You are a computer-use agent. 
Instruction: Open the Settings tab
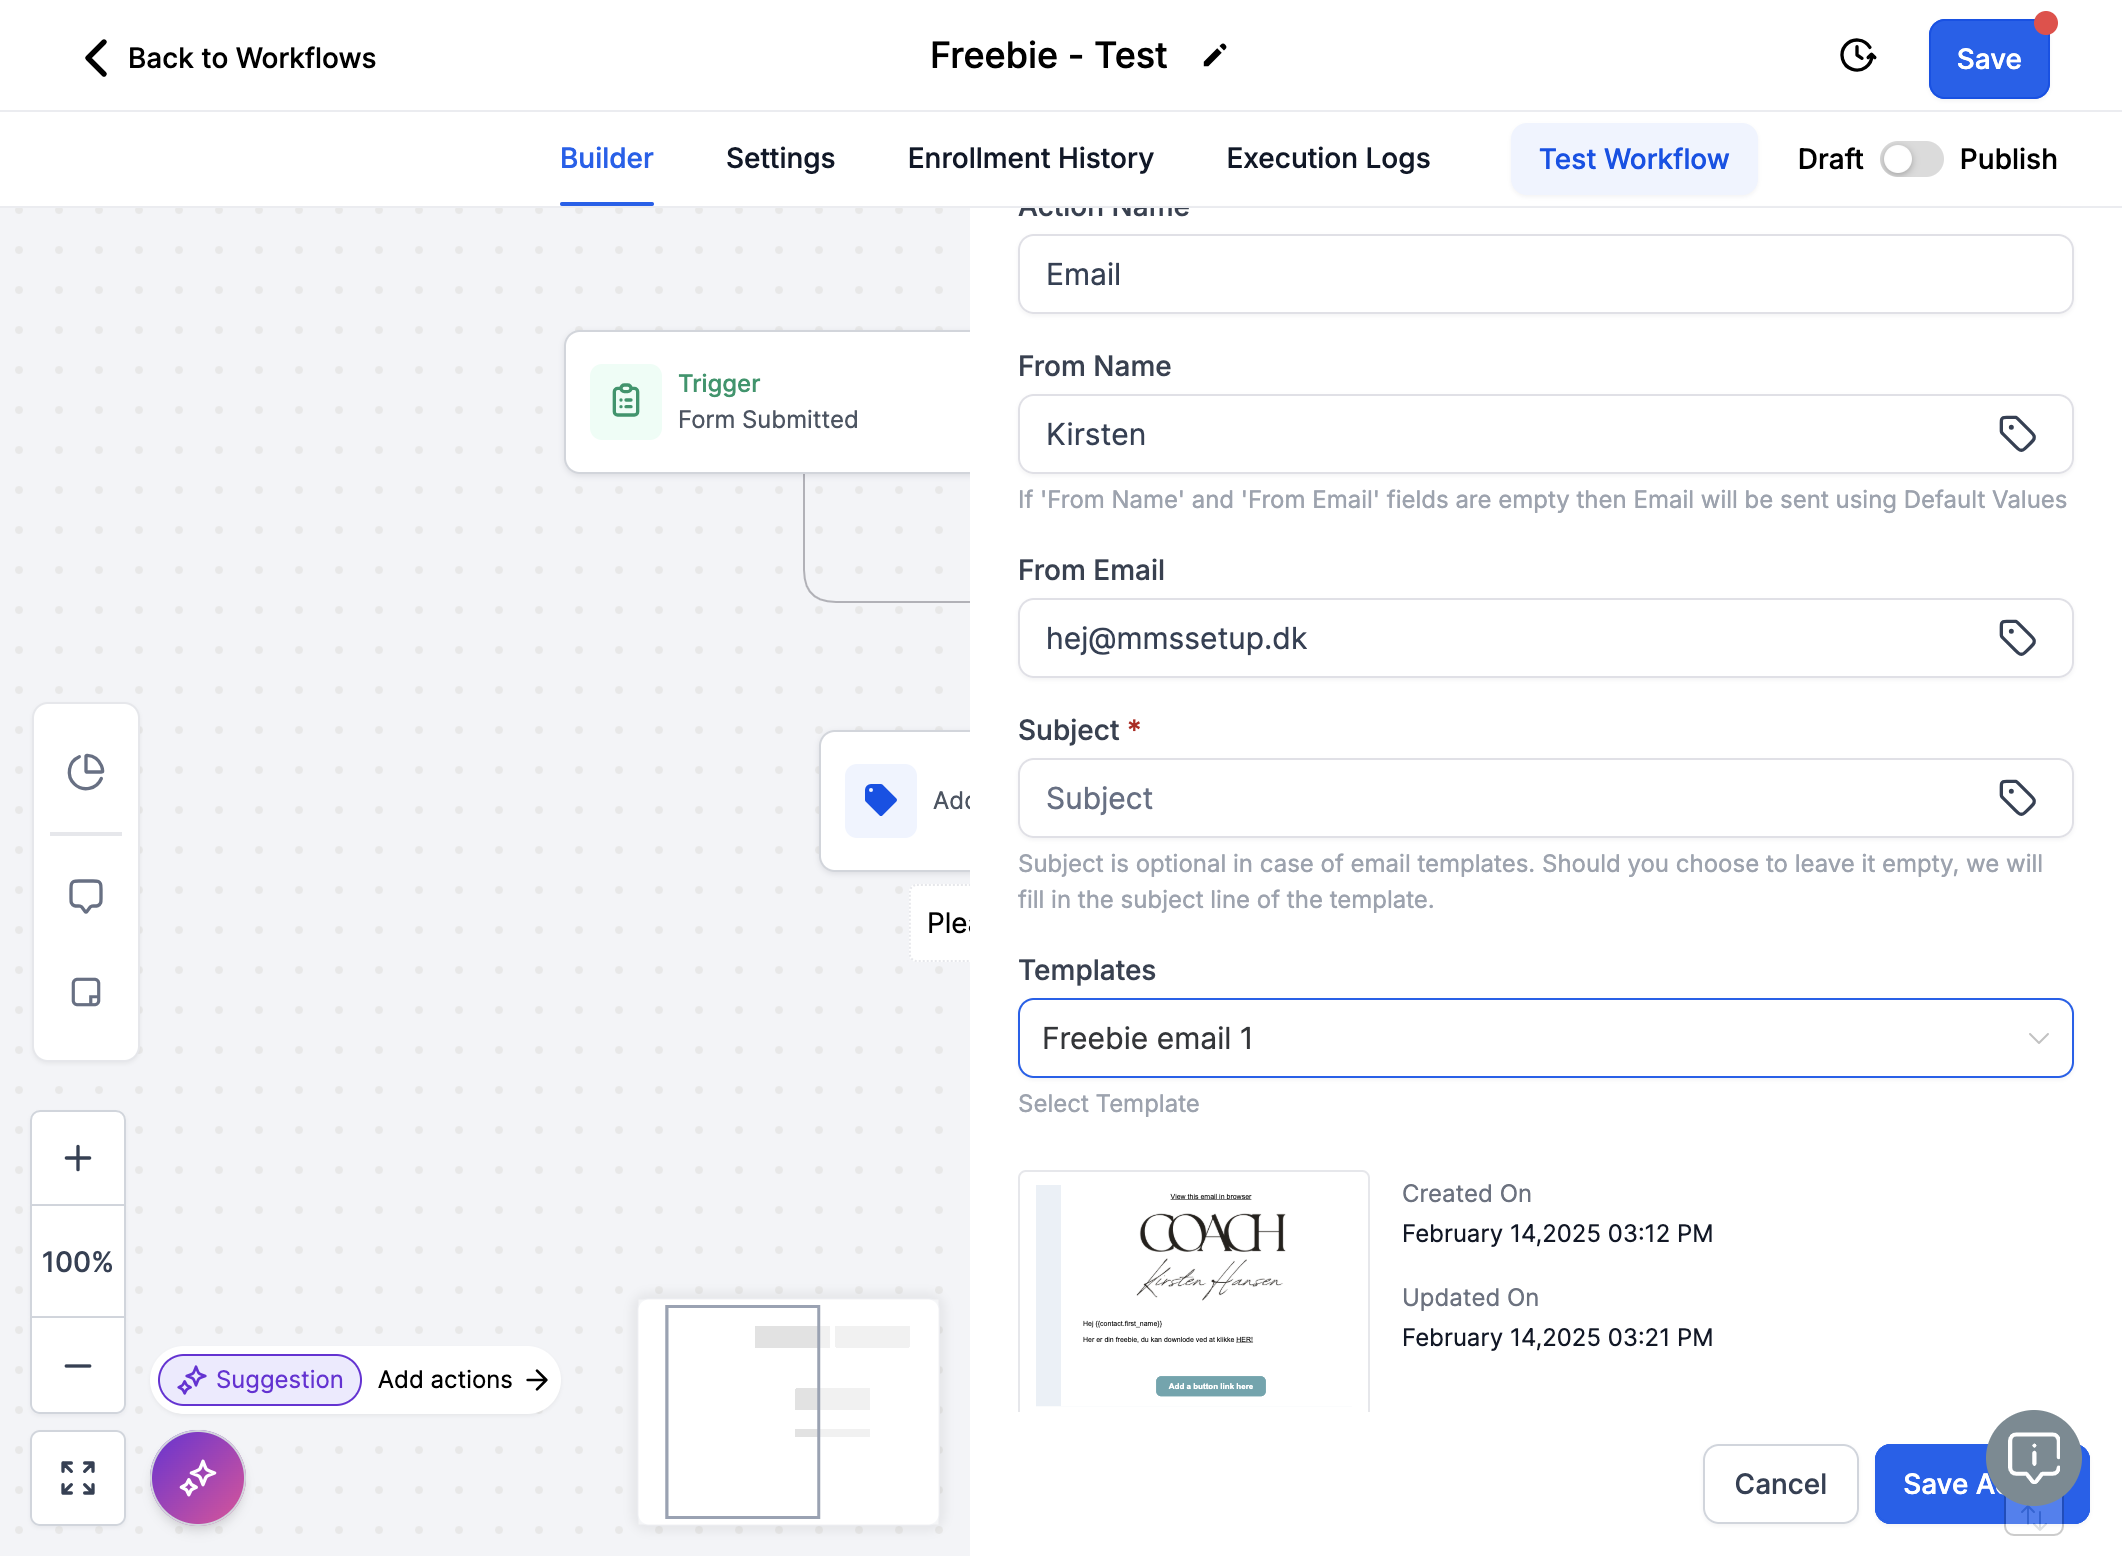[780, 159]
